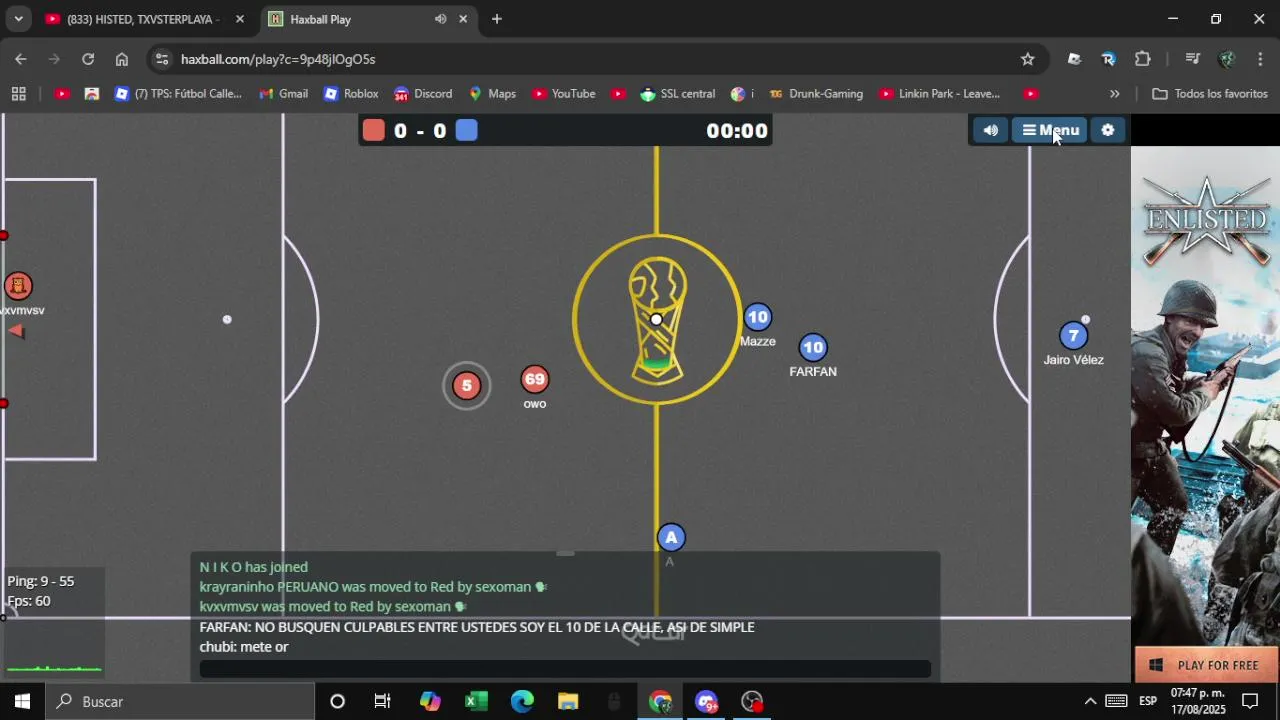Open Haxball settings gear

click(x=1108, y=130)
